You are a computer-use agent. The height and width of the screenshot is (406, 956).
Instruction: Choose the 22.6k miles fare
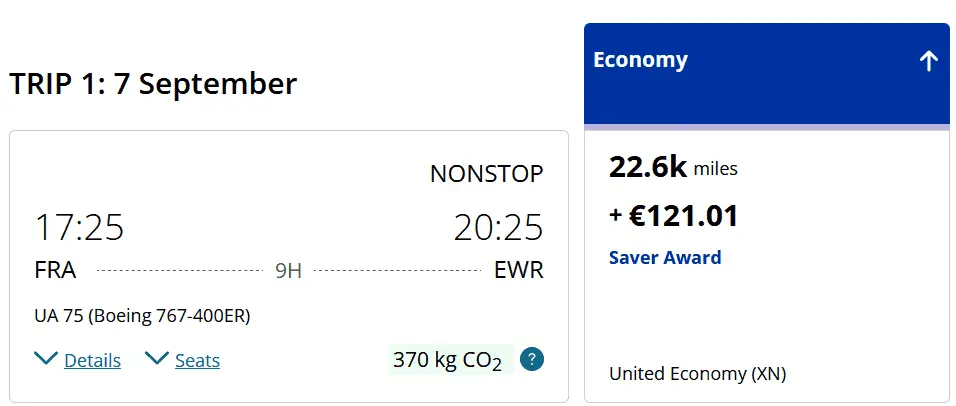pos(672,167)
